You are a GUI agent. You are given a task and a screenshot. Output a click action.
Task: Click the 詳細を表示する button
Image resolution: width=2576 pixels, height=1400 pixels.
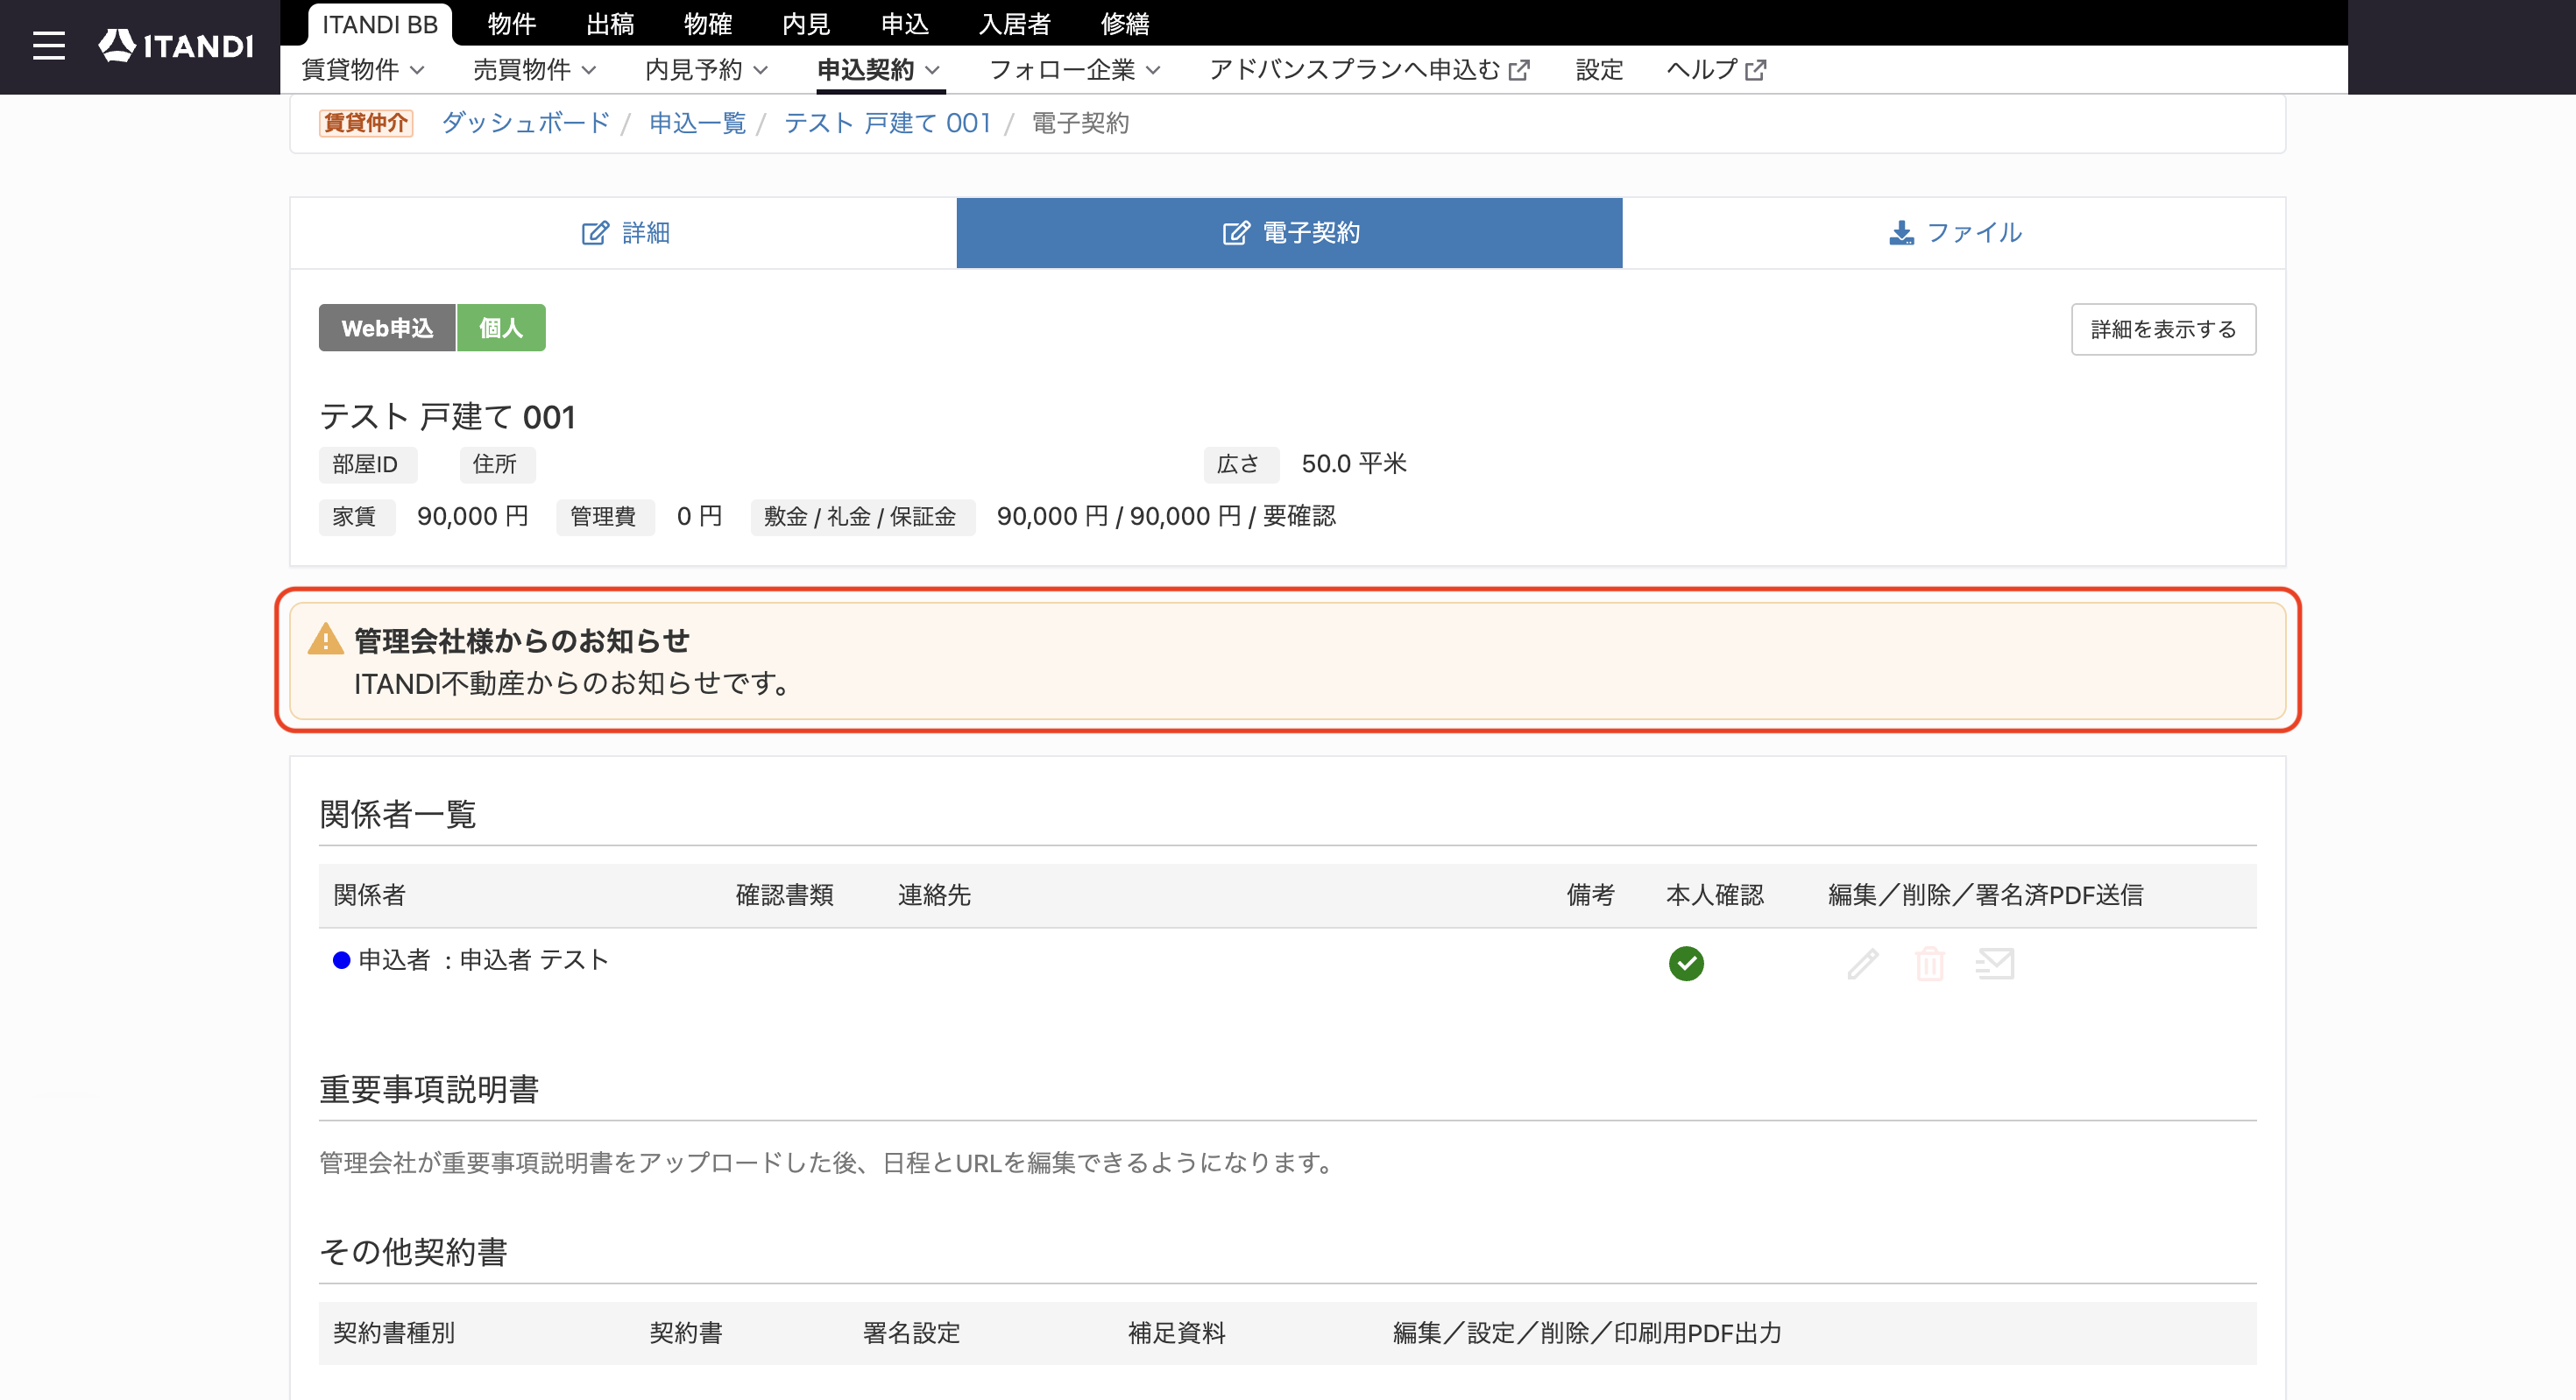click(x=2164, y=329)
